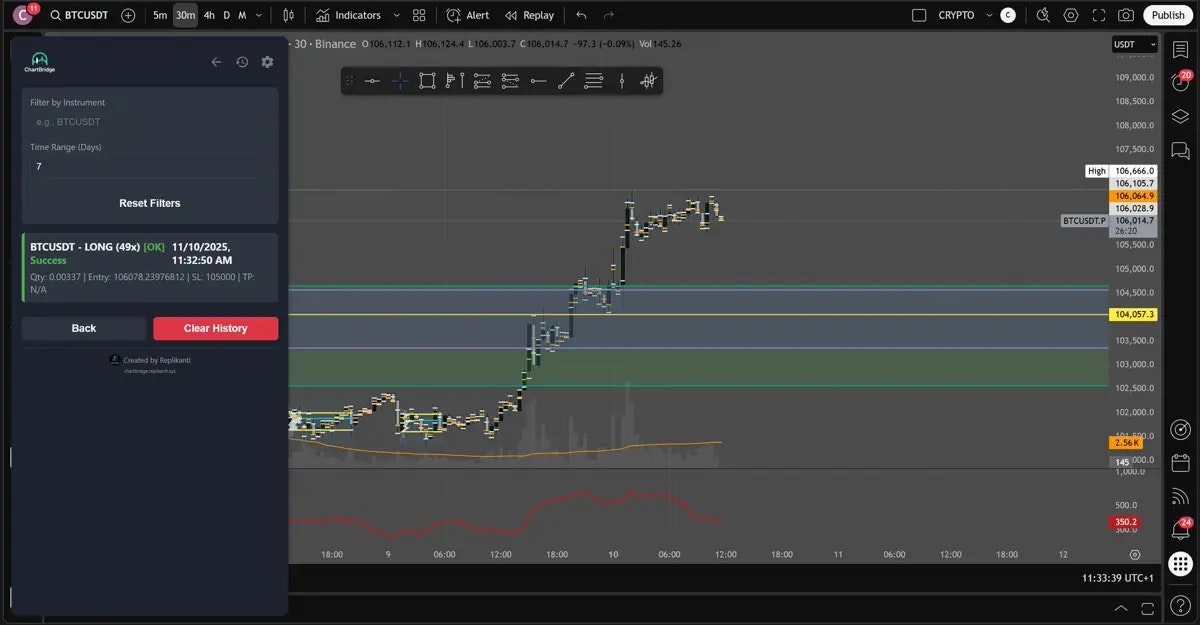Add a symbol to compare with plus icon

point(128,15)
